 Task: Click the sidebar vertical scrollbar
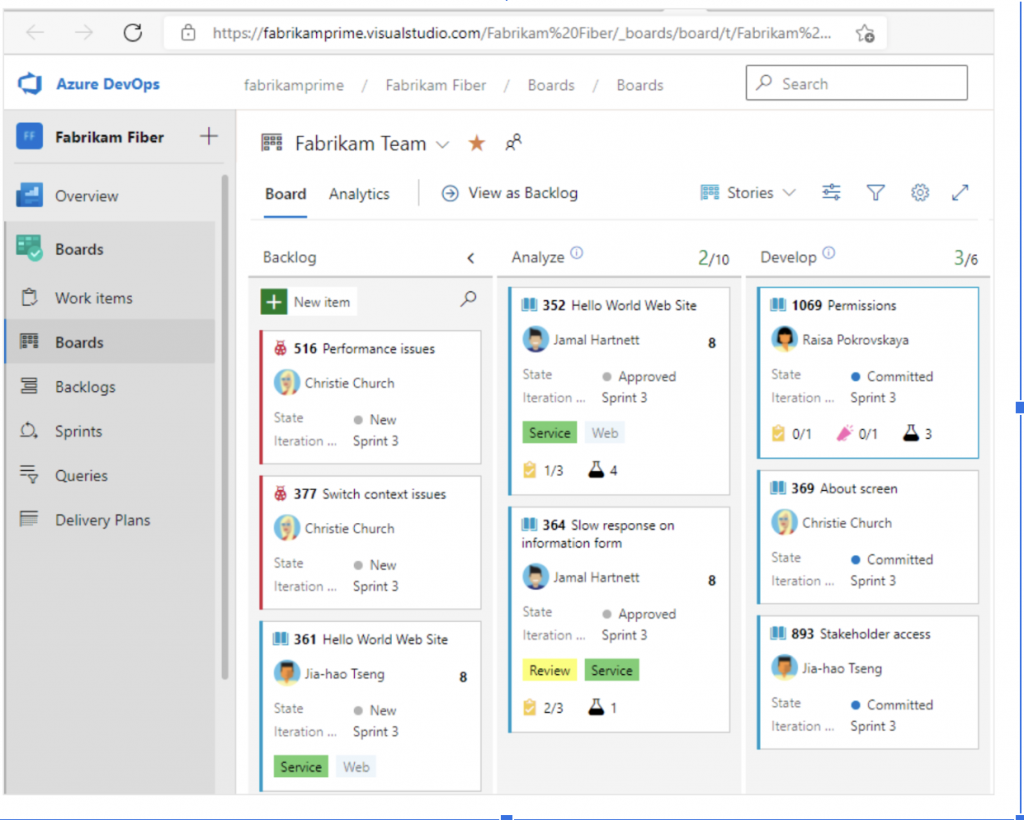[225, 428]
